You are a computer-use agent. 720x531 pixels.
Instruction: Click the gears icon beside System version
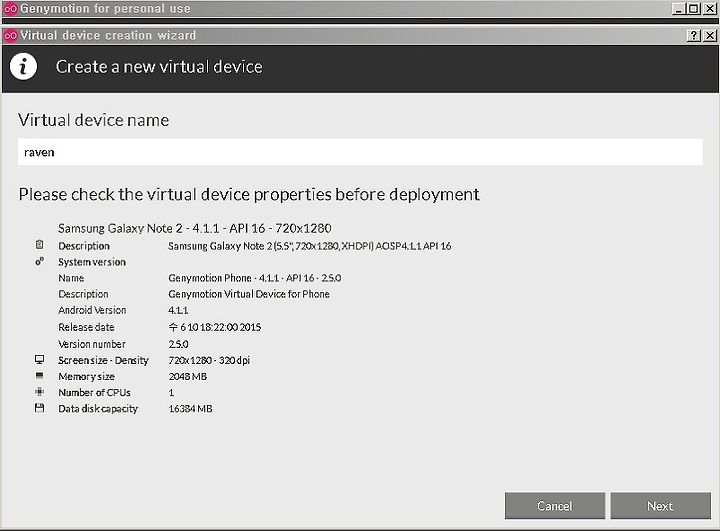pos(39,261)
